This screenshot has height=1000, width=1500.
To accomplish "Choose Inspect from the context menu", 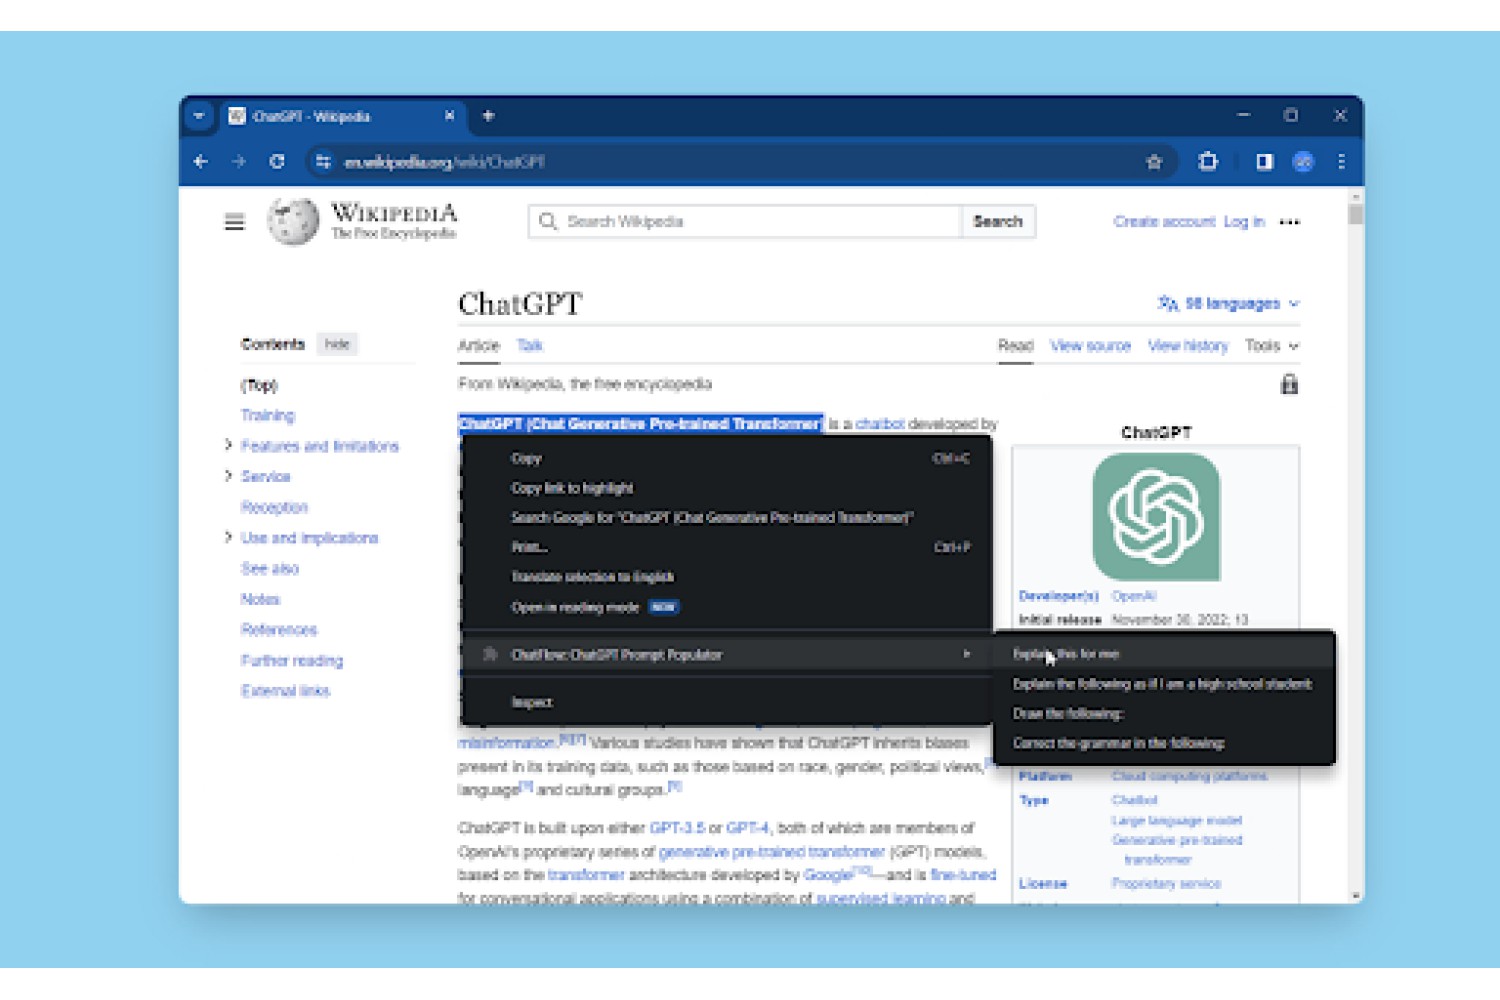I will coord(727,702).
